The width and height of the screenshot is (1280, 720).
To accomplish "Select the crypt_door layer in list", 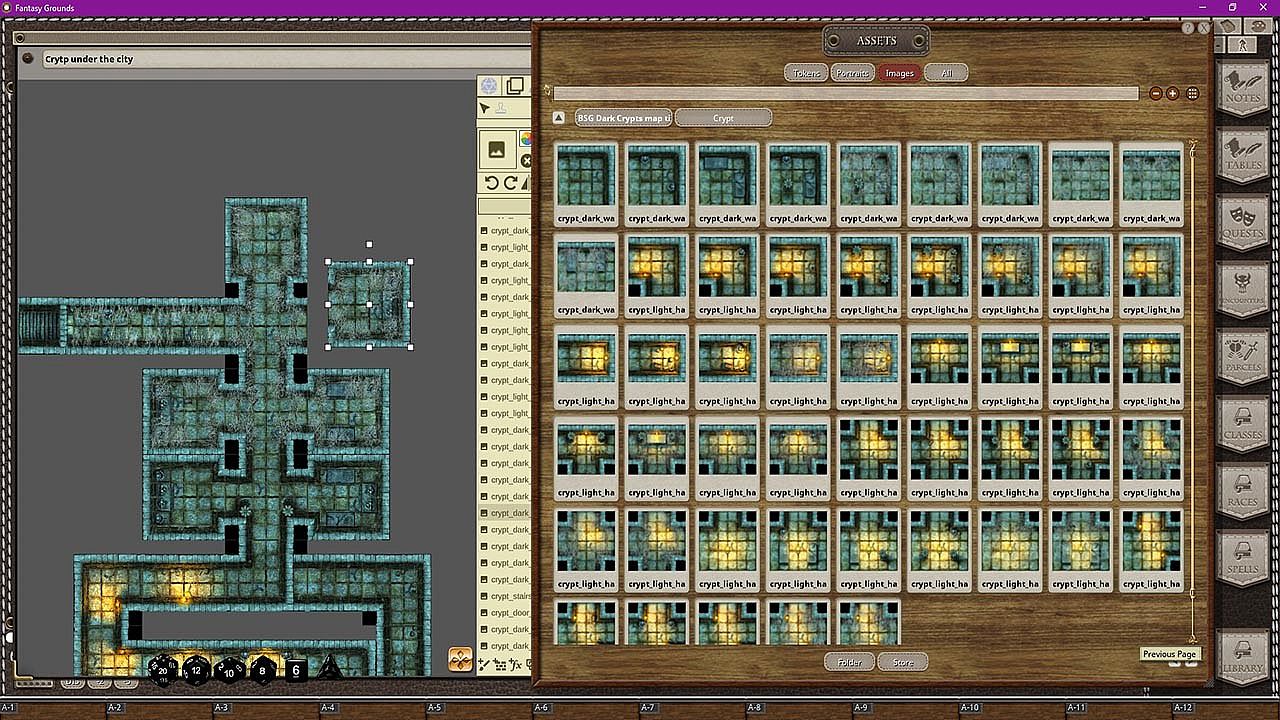I will (505, 613).
